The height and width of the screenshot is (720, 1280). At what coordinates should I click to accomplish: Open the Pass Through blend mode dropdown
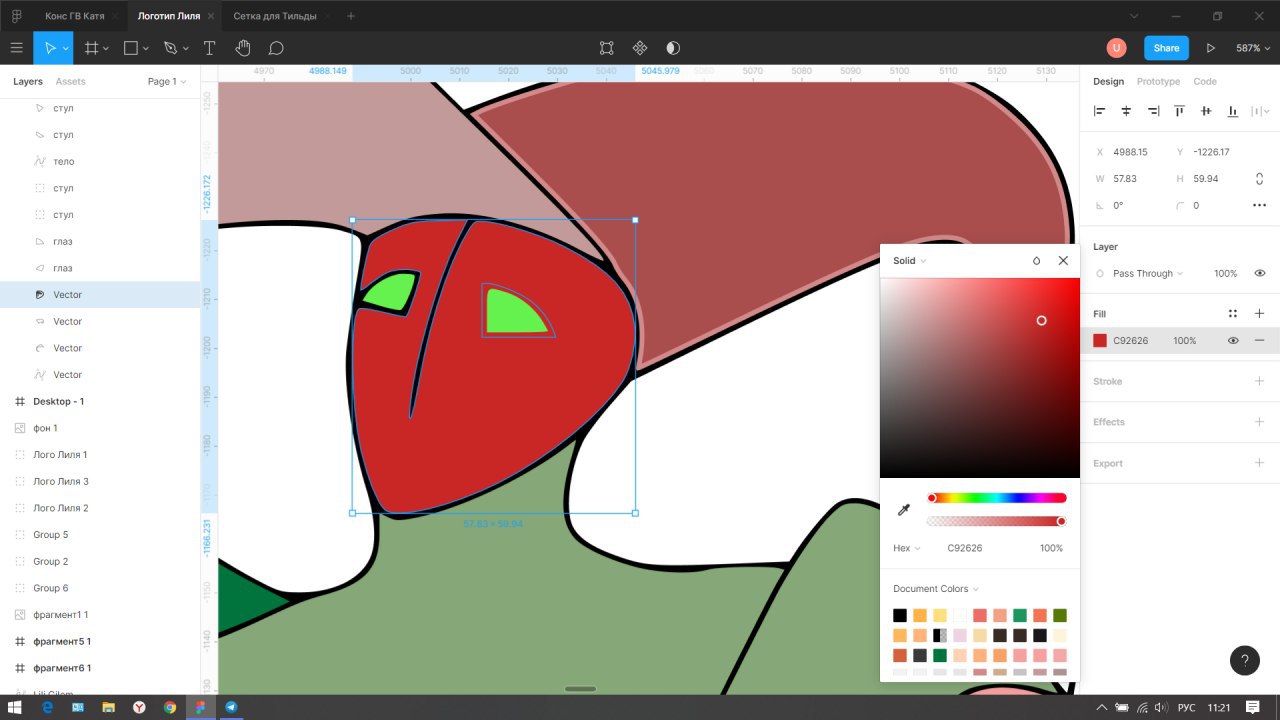point(1148,273)
